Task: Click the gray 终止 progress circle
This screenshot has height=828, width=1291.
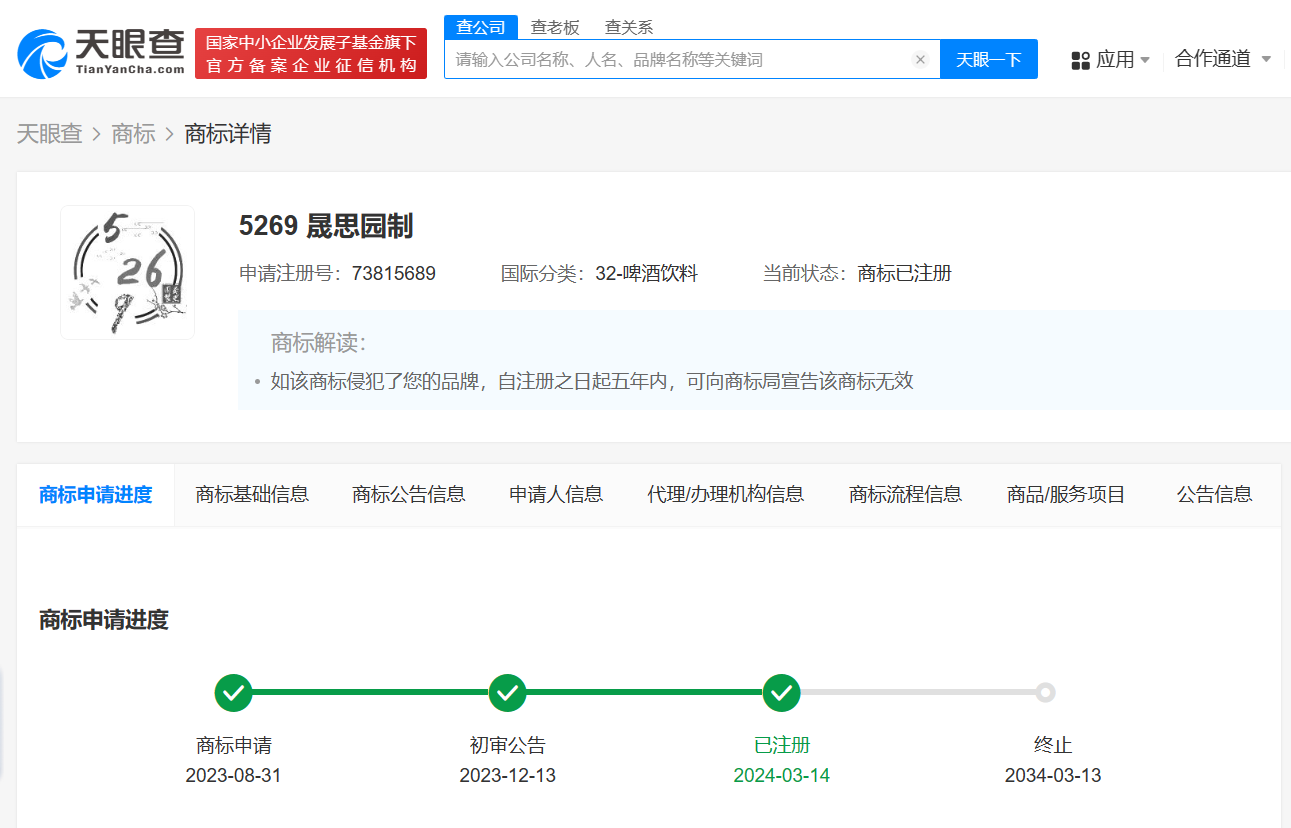Action: (x=1045, y=692)
